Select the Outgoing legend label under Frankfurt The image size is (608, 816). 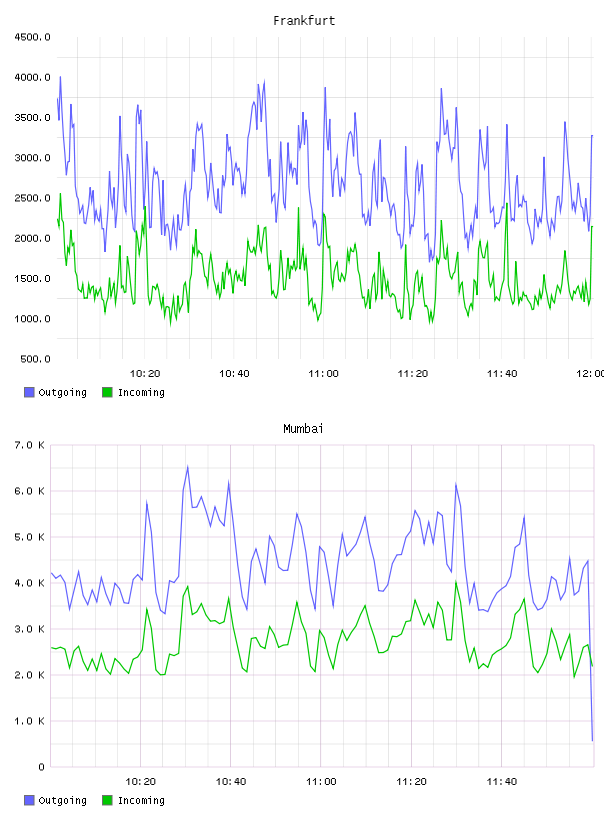pos(62,393)
